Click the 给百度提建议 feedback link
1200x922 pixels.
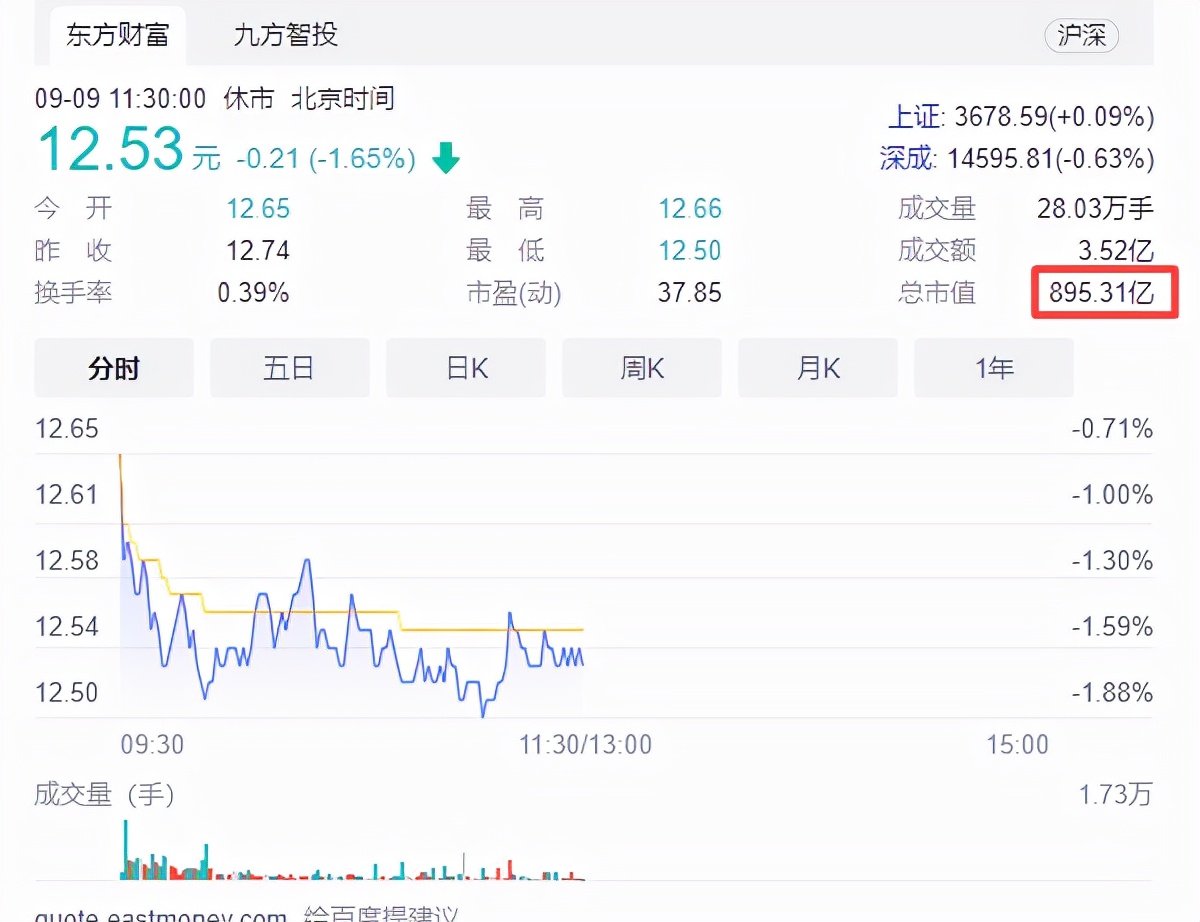381,914
